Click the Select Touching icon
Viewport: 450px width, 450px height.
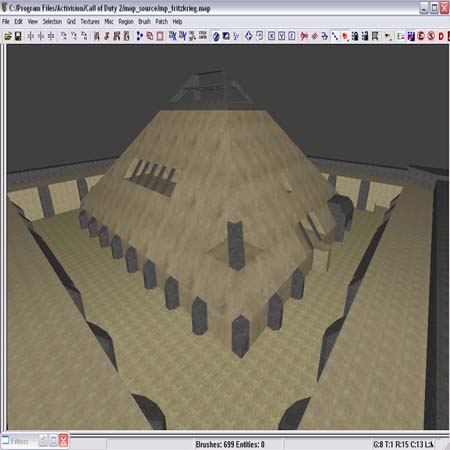pyautogui.click(x=107, y=36)
